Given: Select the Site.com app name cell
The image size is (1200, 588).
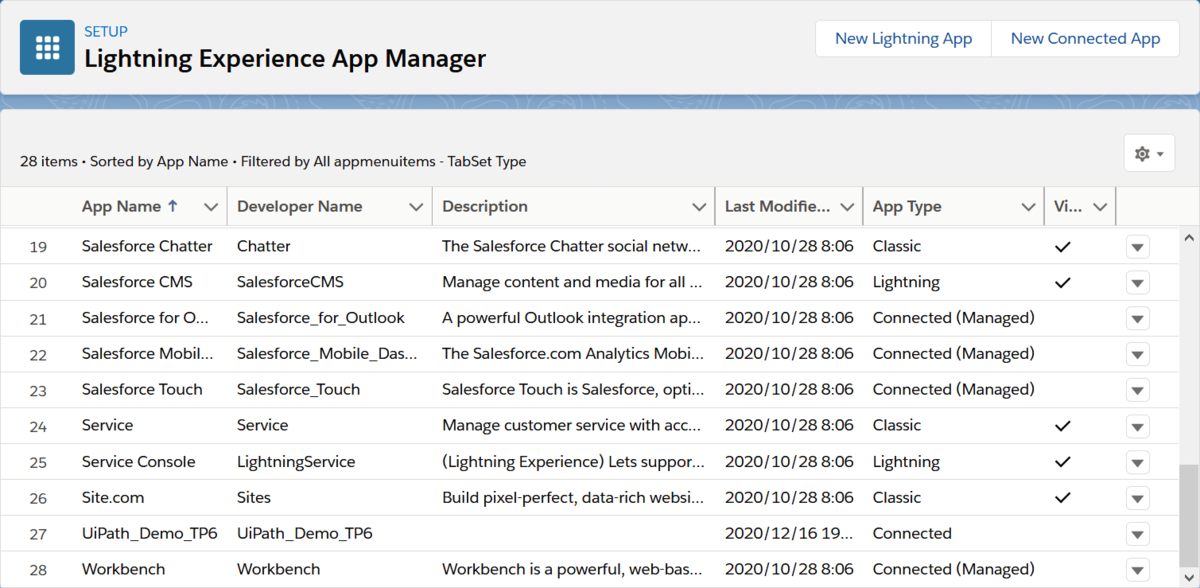Looking at the screenshot, I should tap(113, 497).
